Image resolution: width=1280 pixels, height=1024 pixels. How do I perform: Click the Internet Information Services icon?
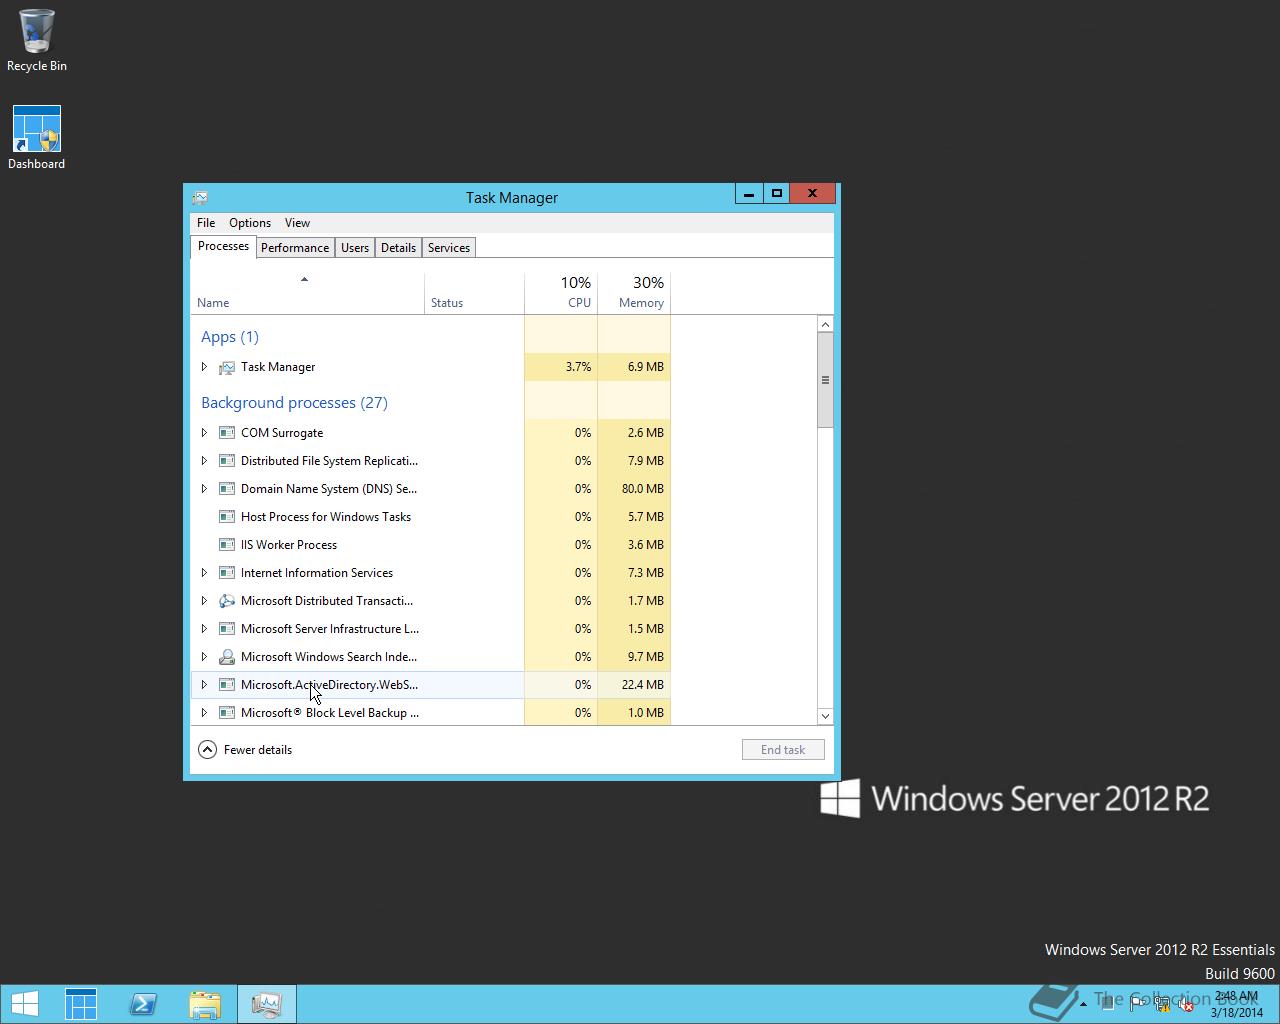coord(227,573)
